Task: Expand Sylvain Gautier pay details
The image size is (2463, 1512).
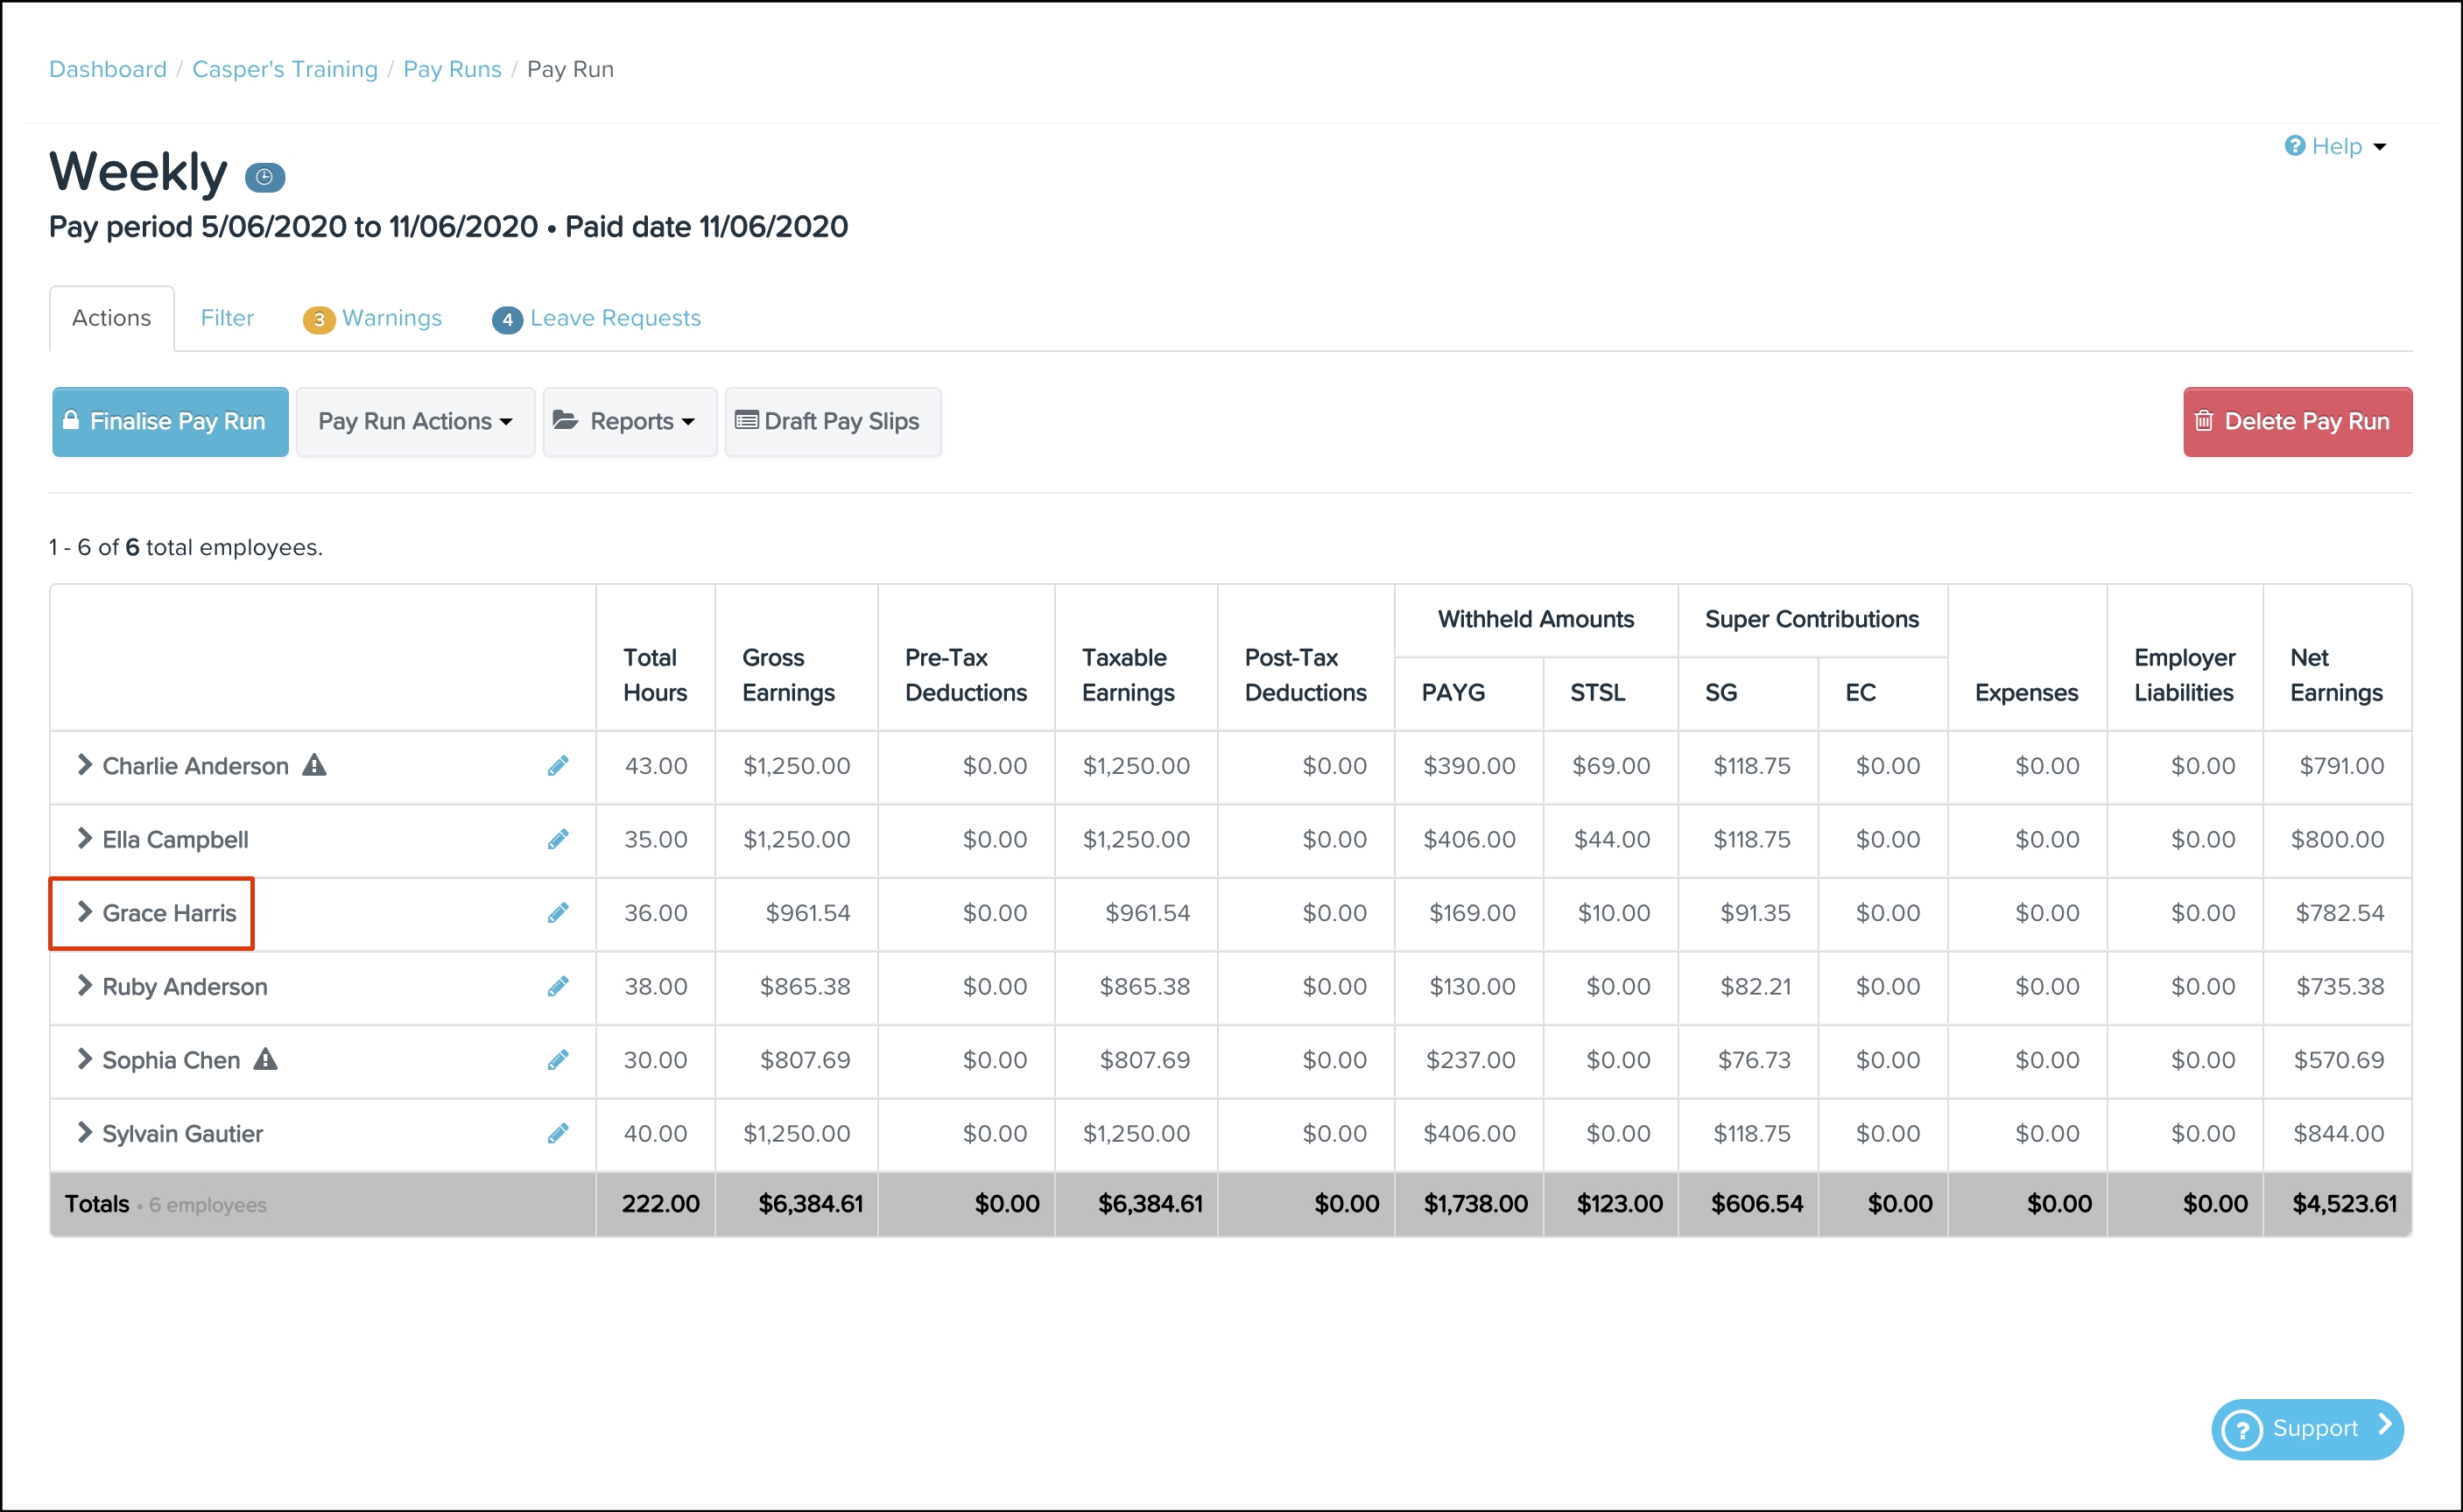Action: [85, 1133]
